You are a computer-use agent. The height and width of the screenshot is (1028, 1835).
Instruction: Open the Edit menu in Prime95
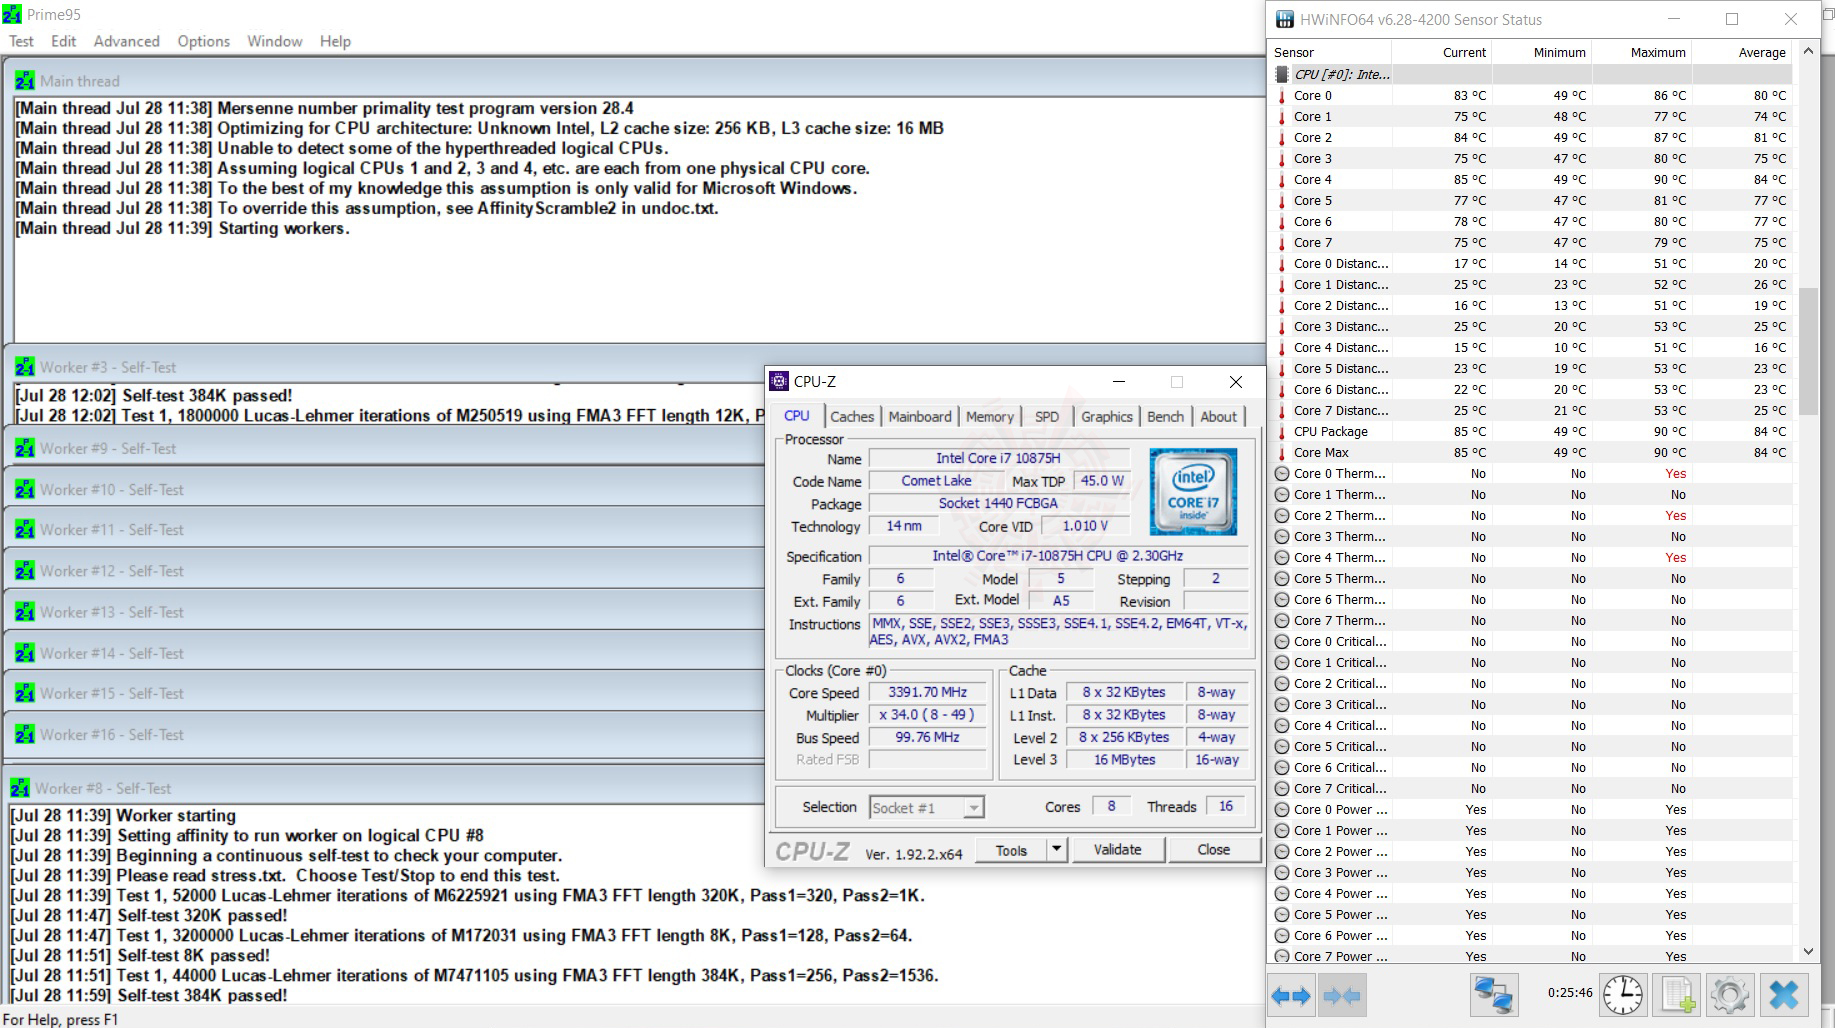64,41
